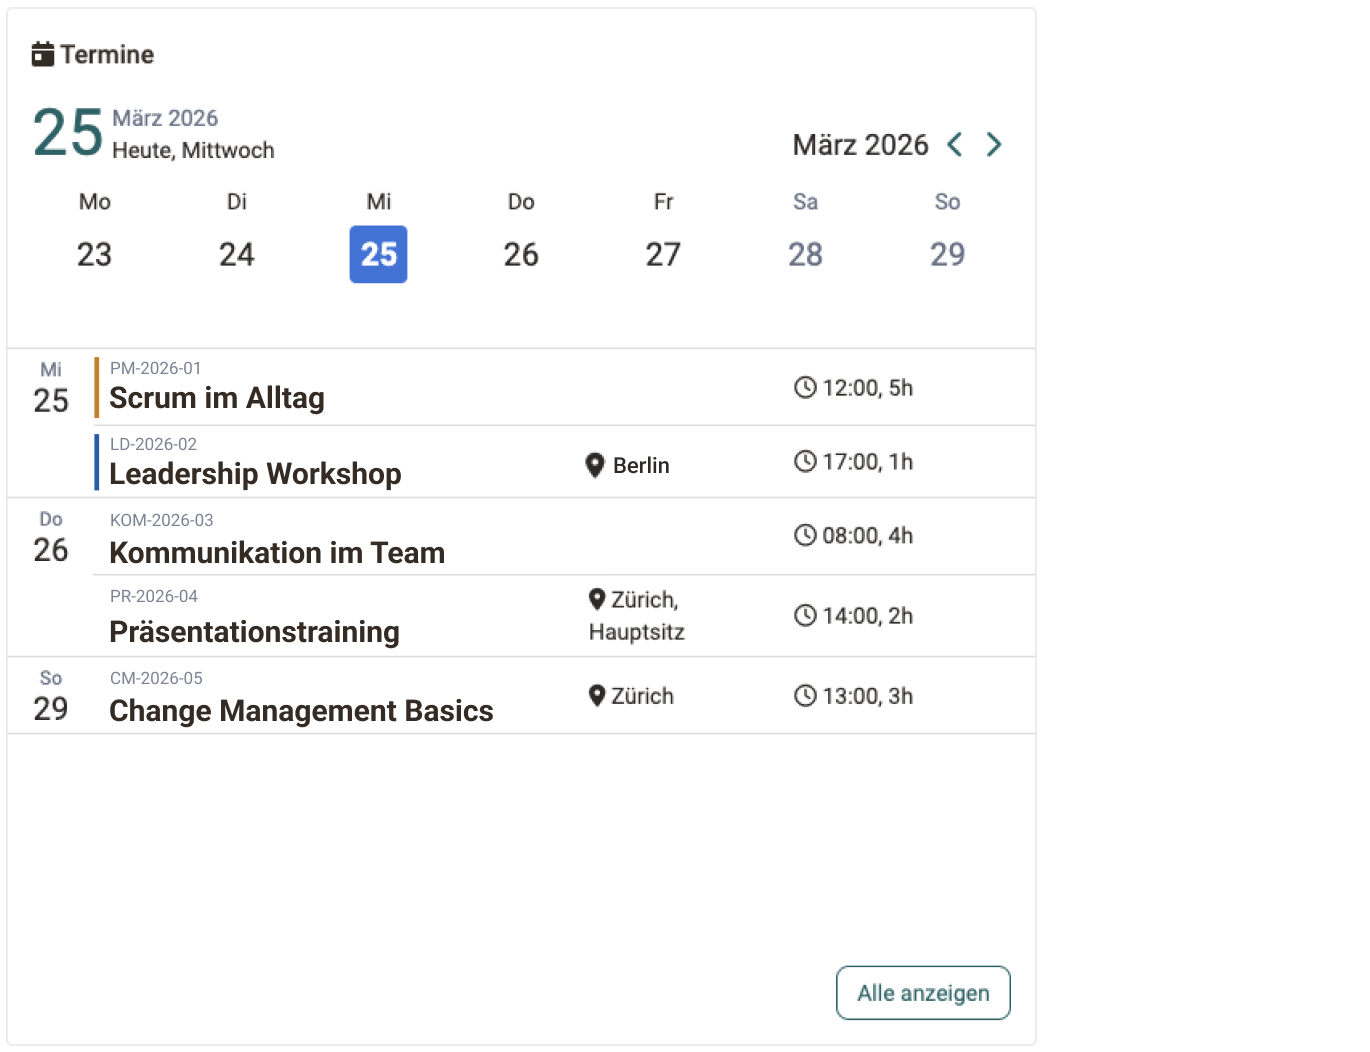Click the clock icon next to Leadership Workshop
The height and width of the screenshot is (1052, 1370).
click(806, 461)
